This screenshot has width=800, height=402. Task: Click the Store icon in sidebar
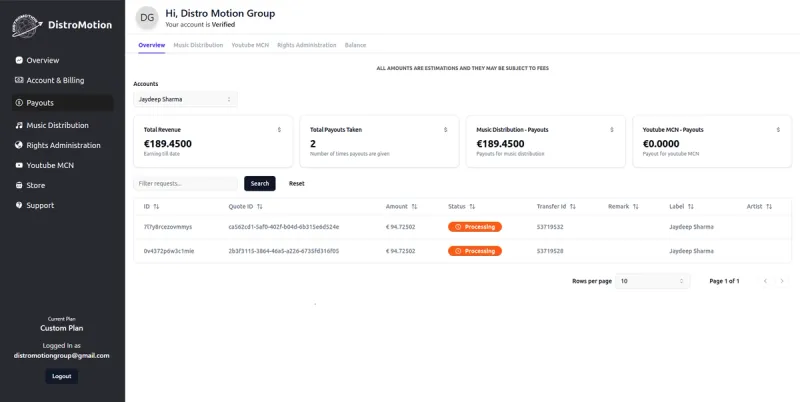point(19,185)
